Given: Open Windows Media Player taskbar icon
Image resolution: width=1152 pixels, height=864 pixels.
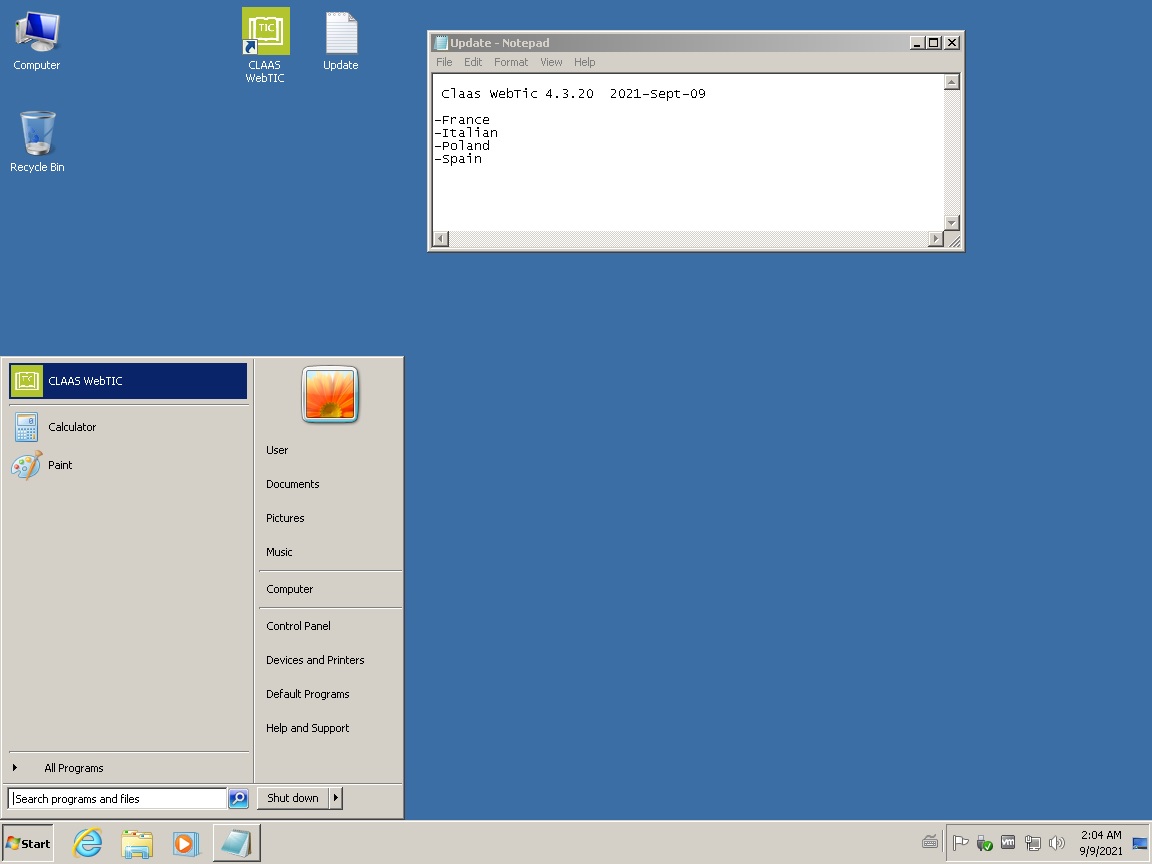Looking at the screenshot, I should coord(186,843).
